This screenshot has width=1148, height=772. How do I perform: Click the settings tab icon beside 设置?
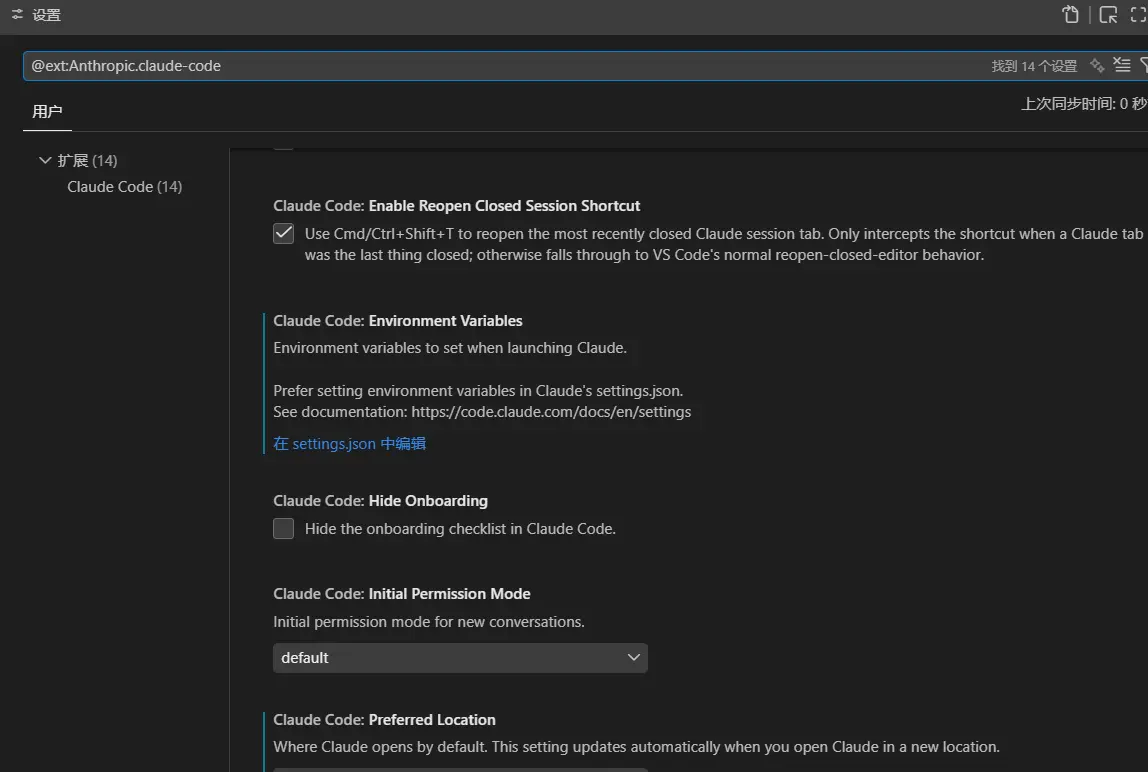[x=18, y=15]
